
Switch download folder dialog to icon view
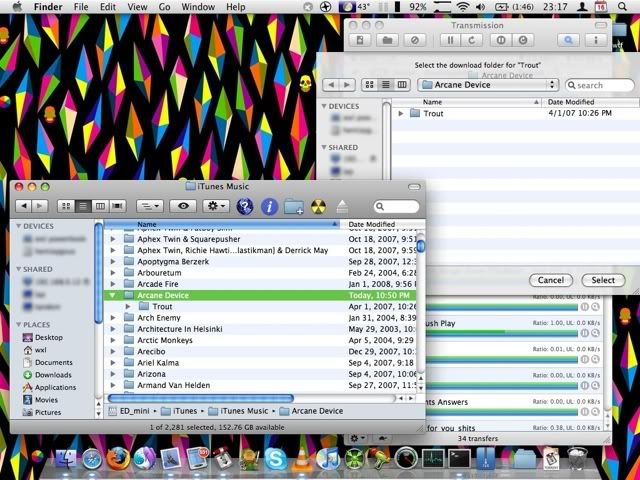[x=369, y=85]
